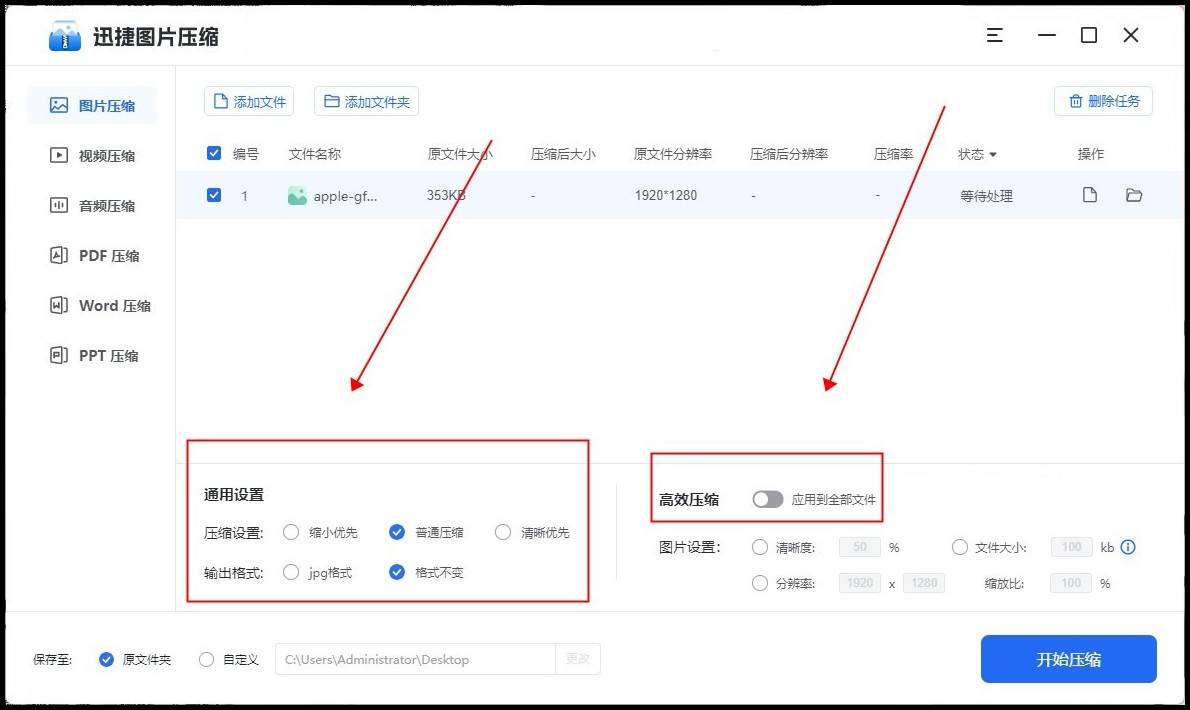Click the resolution width field 1920

[x=860, y=583]
